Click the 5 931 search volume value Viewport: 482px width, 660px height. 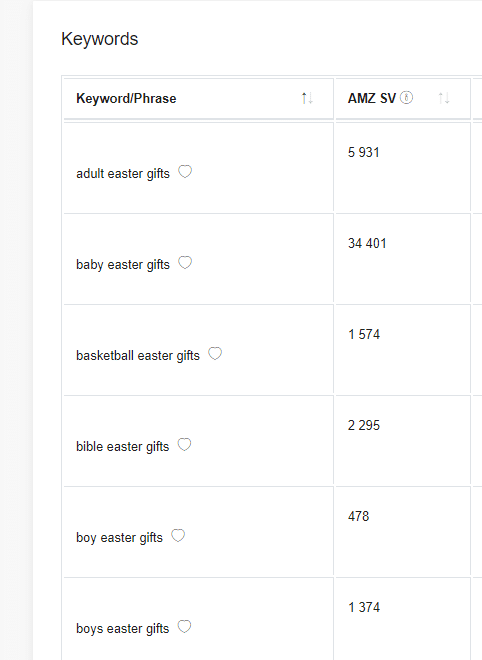364,152
